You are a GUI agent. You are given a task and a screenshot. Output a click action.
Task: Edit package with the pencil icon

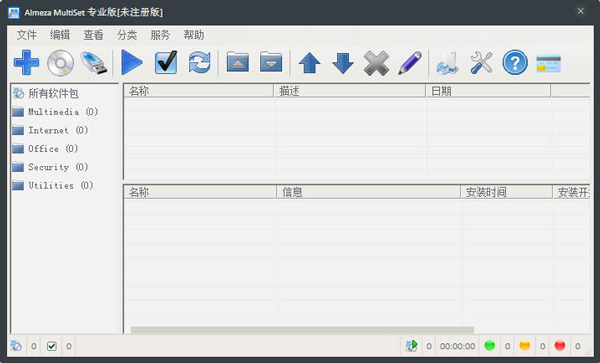pos(410,63)
